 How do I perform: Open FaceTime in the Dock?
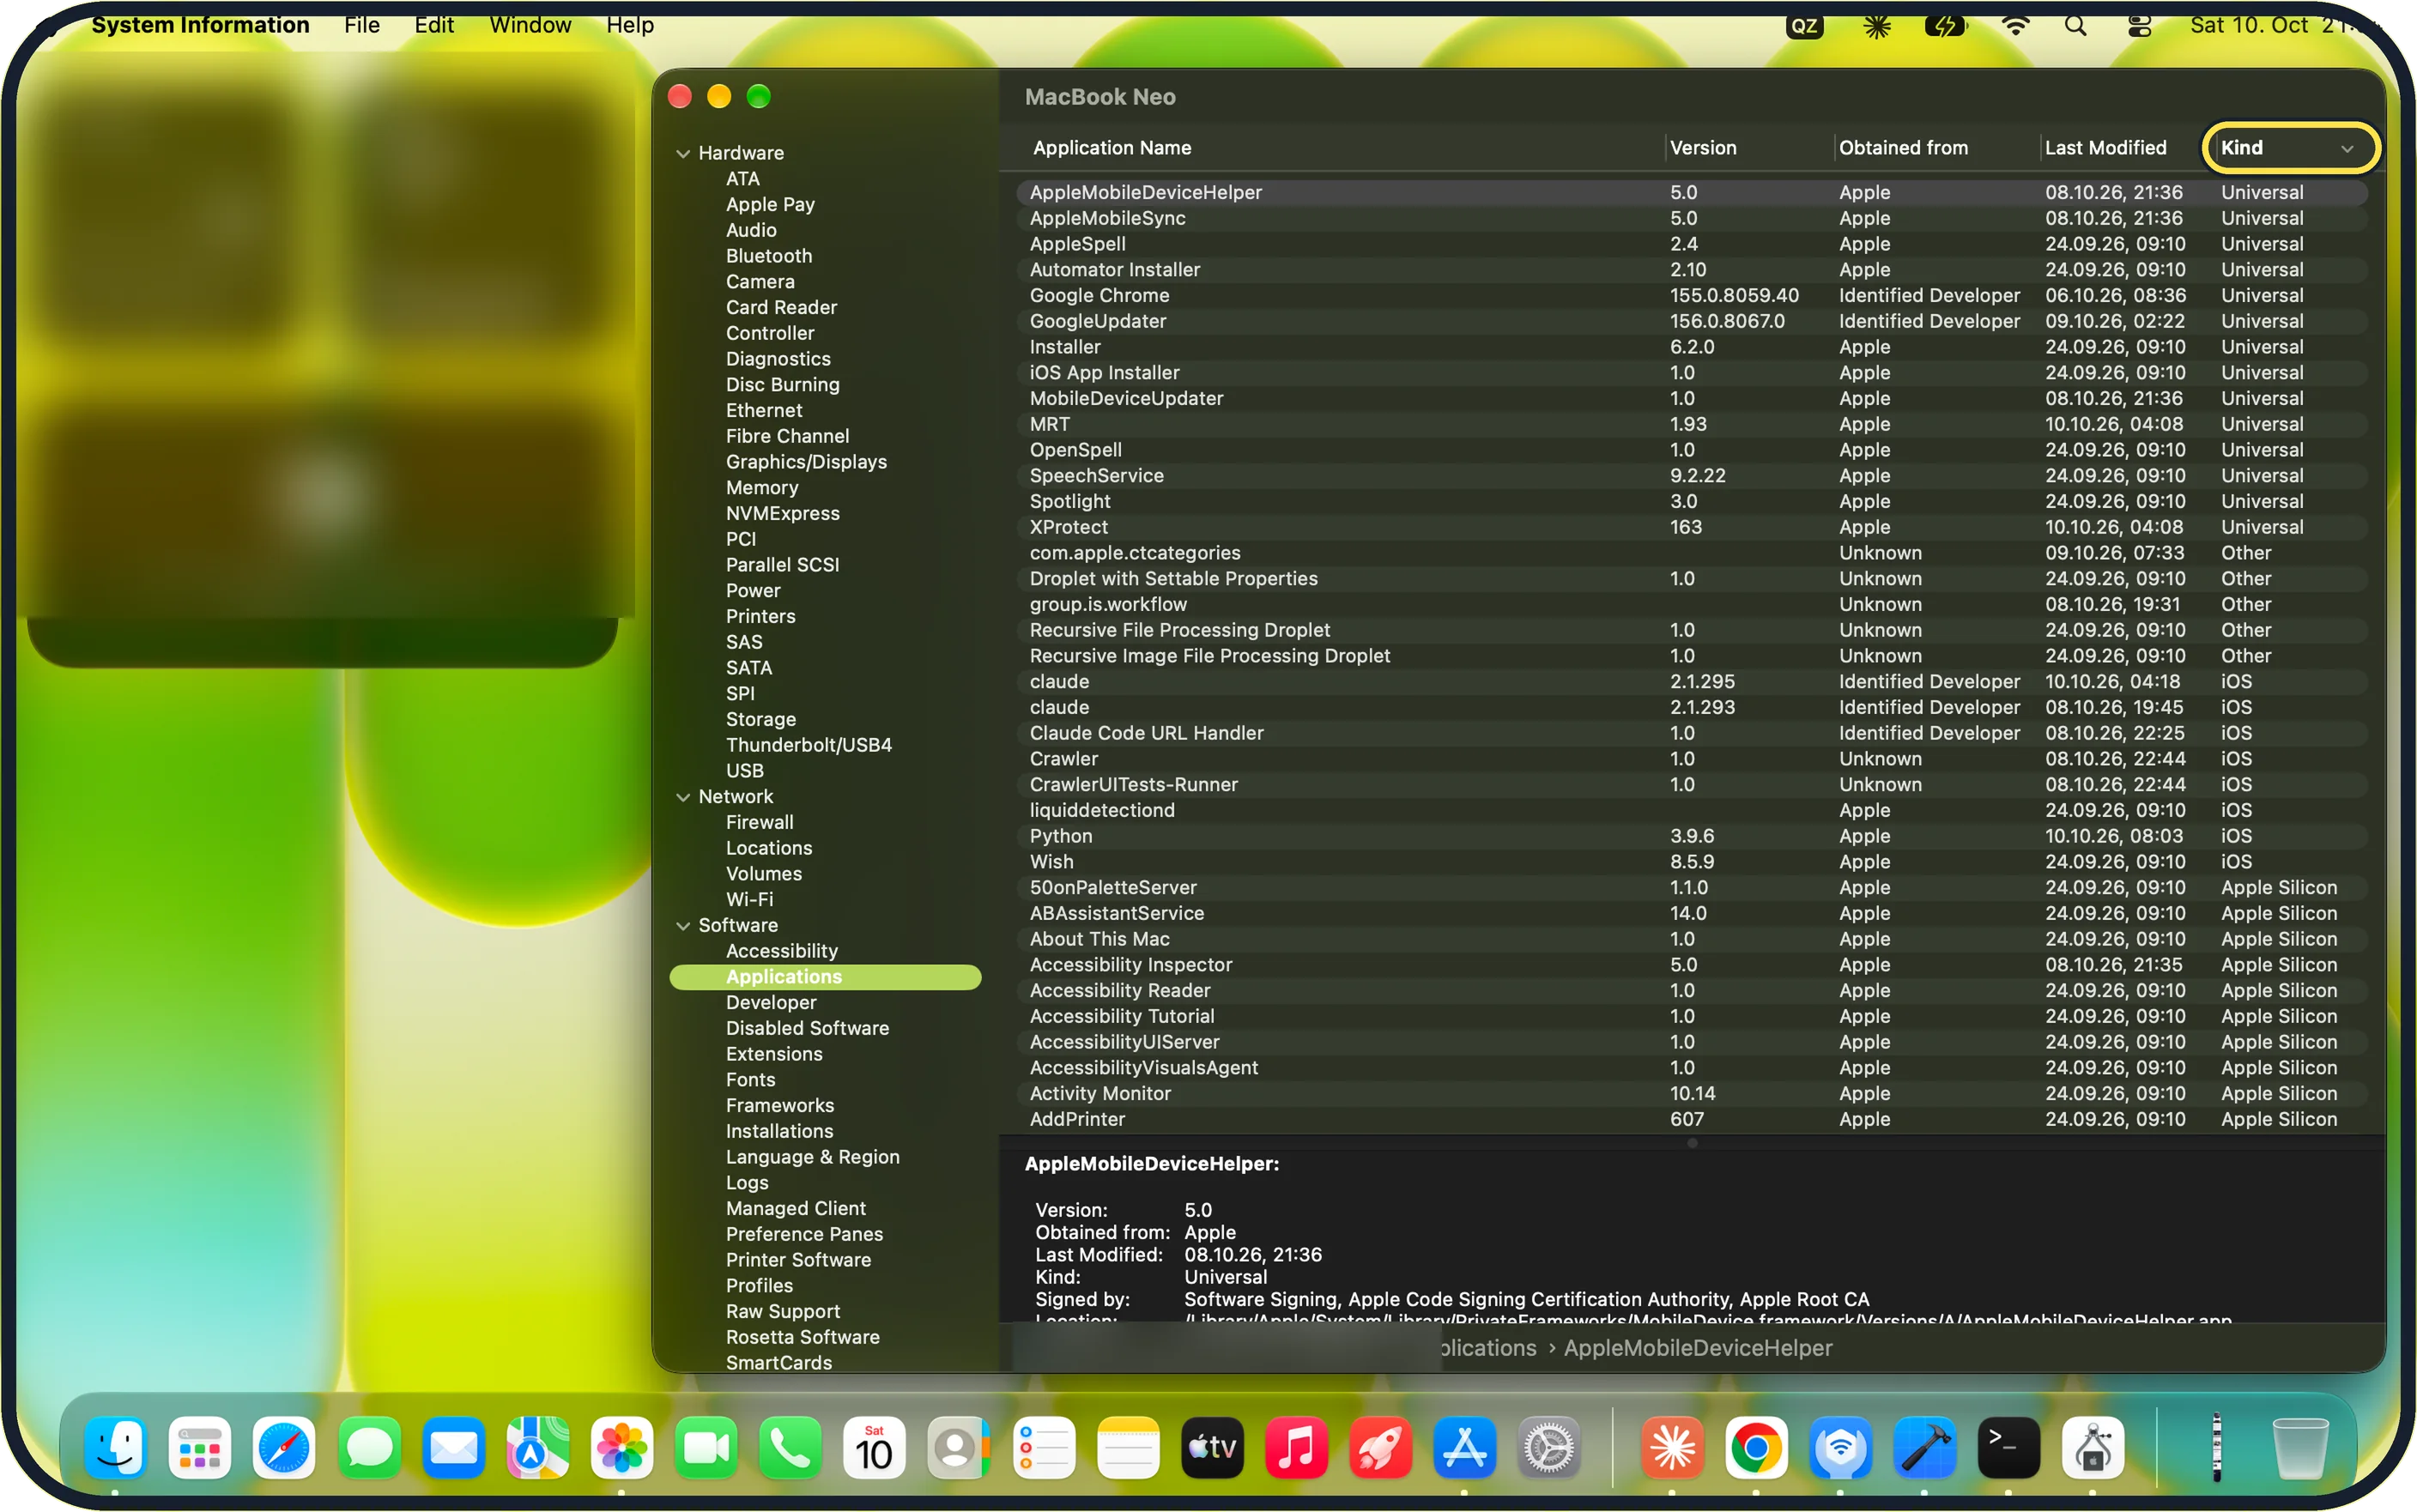tap(706, 1447)
